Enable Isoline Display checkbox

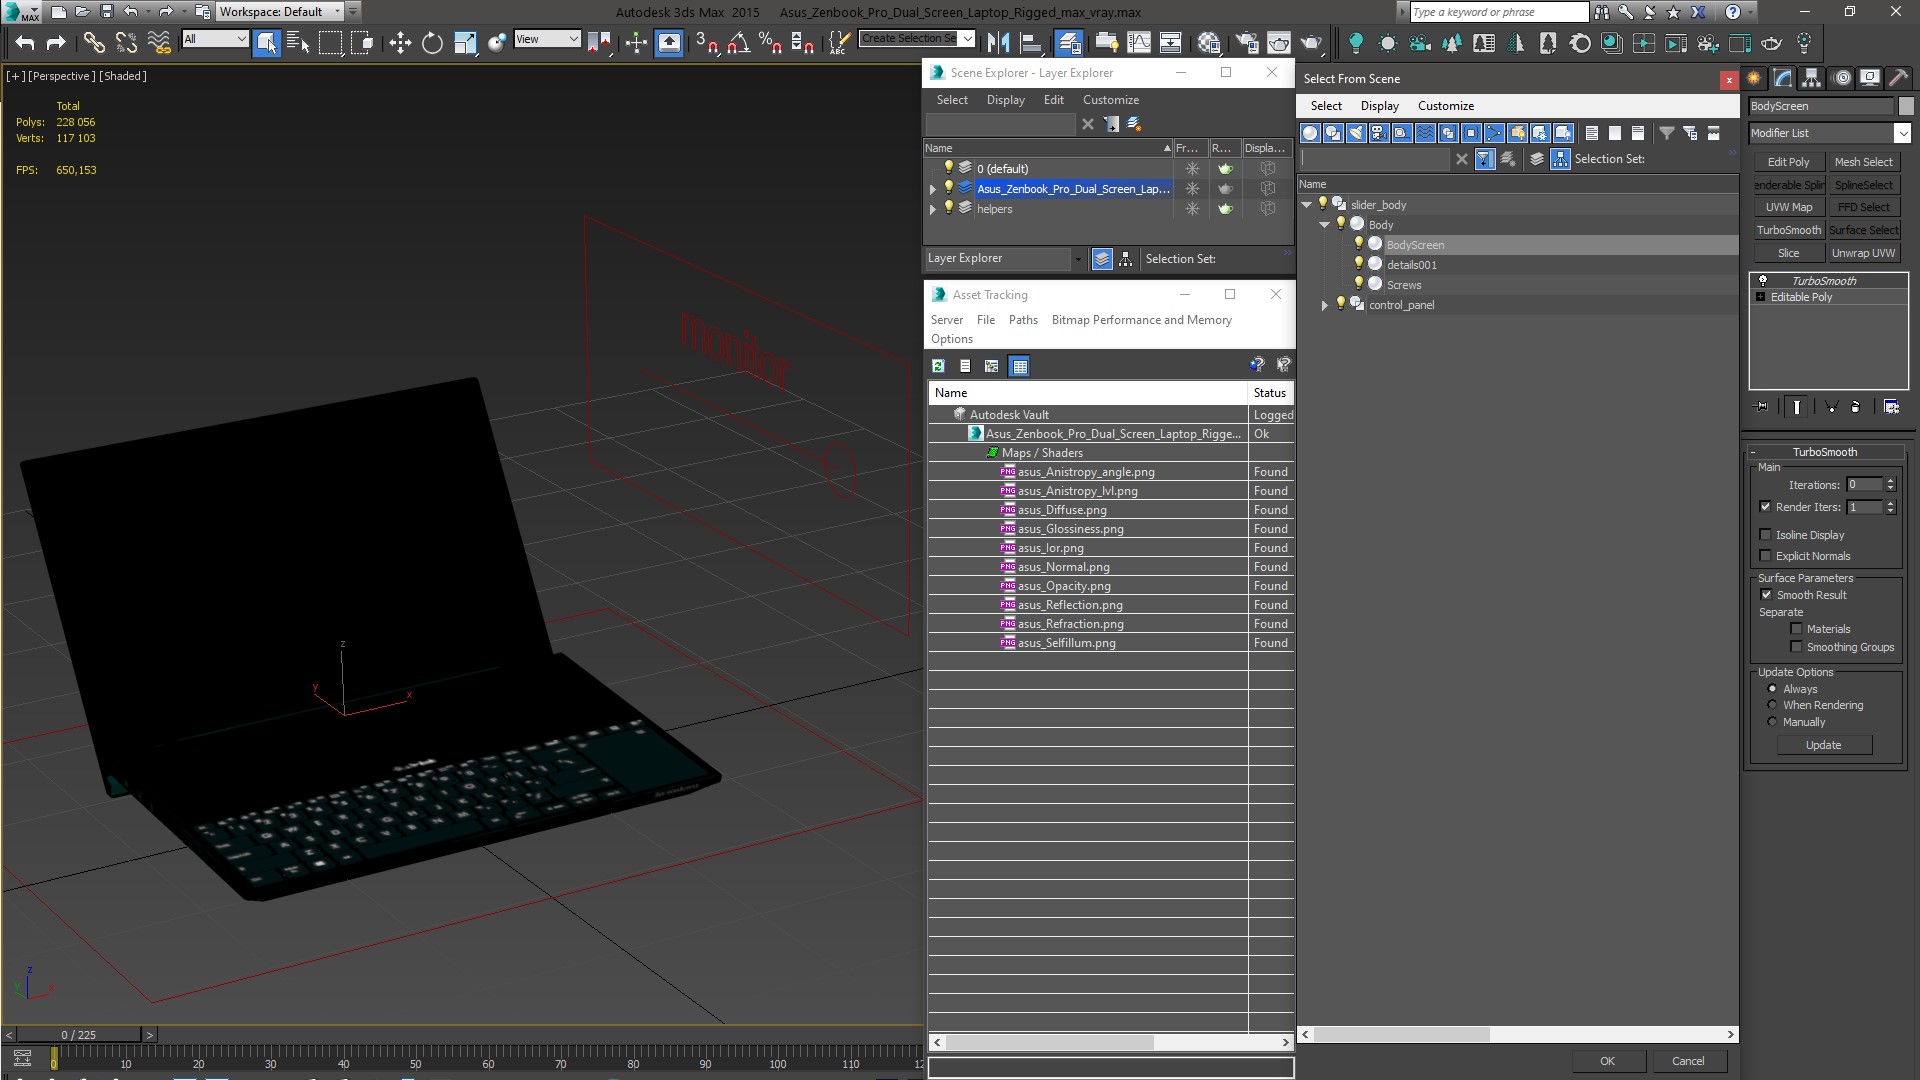click(1765, 535)
